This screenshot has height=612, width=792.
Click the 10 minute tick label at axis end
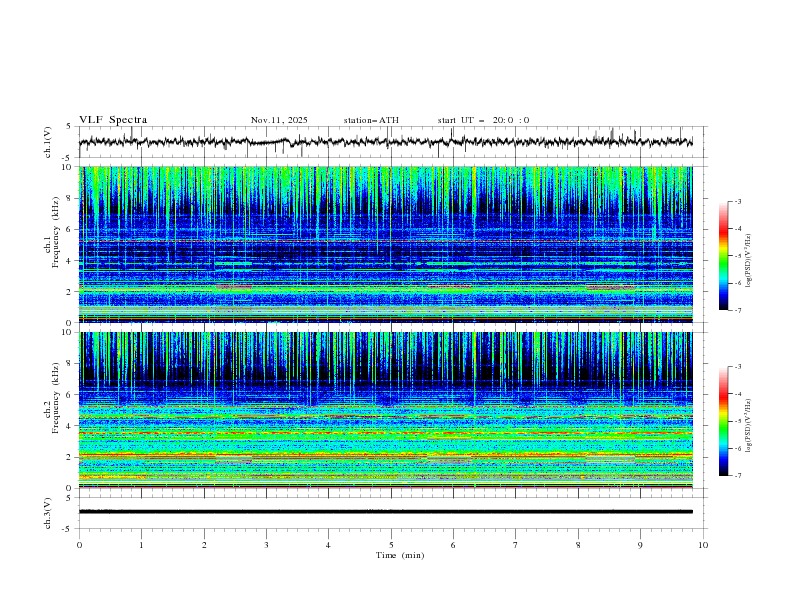pyautogui.click(x=703, y=544)
